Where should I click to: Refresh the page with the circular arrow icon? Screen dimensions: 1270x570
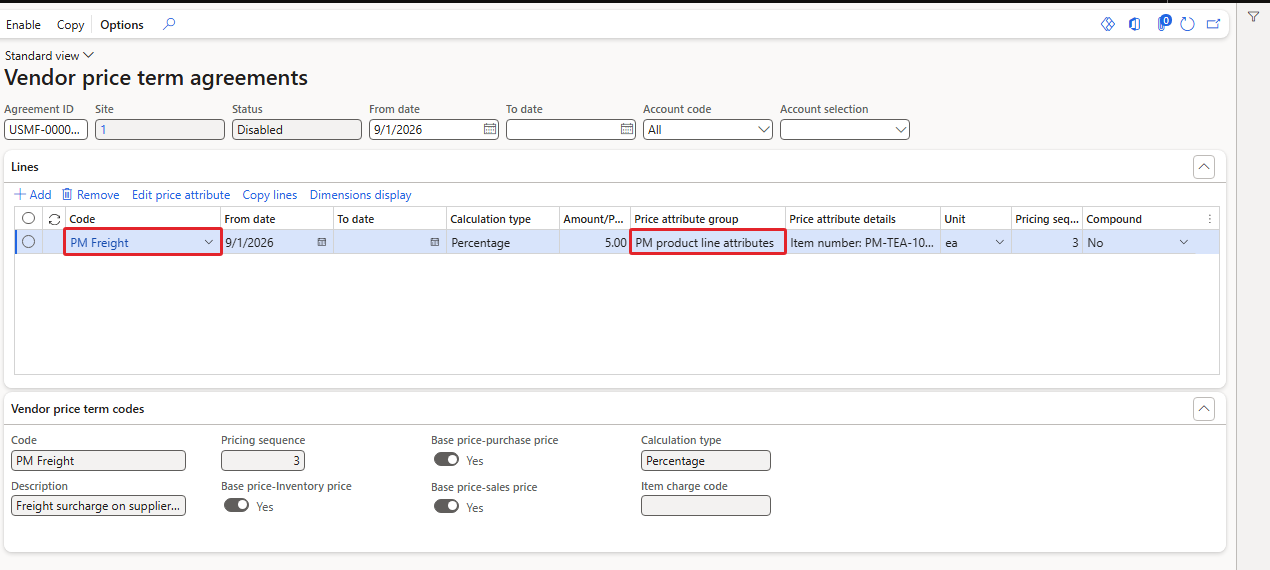tap(1187, 24)
